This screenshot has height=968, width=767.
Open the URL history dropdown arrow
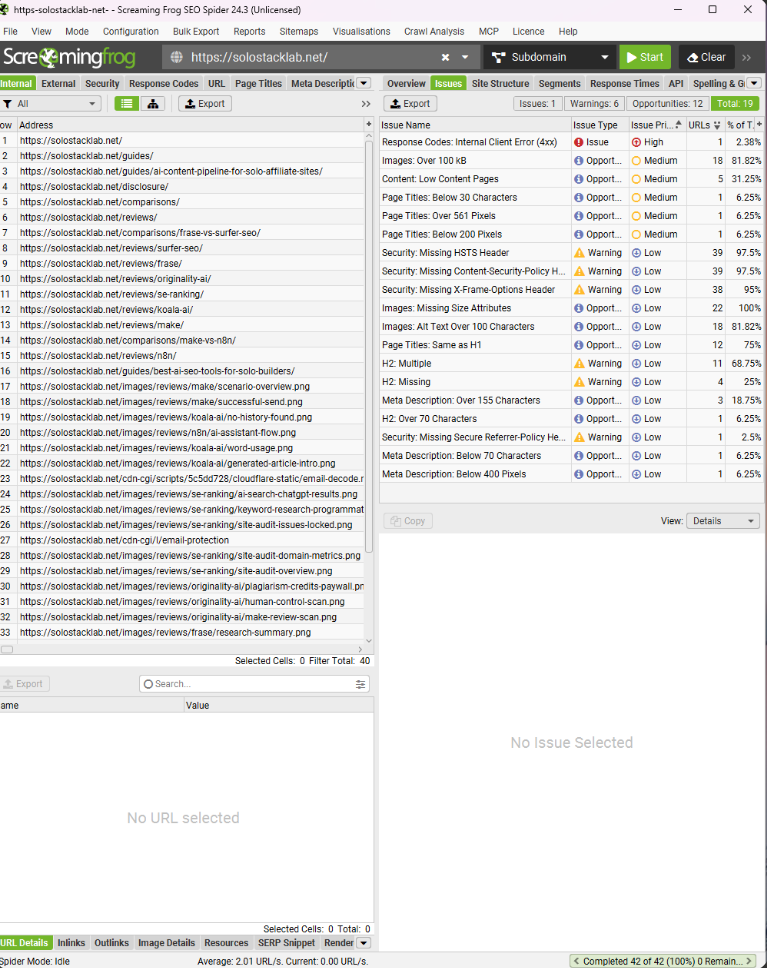(465, 57)
